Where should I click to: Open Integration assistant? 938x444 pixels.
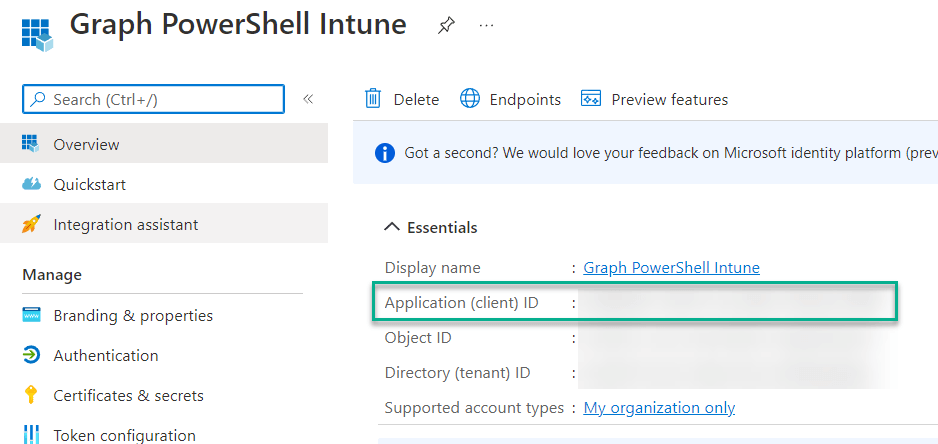[164, 224]
